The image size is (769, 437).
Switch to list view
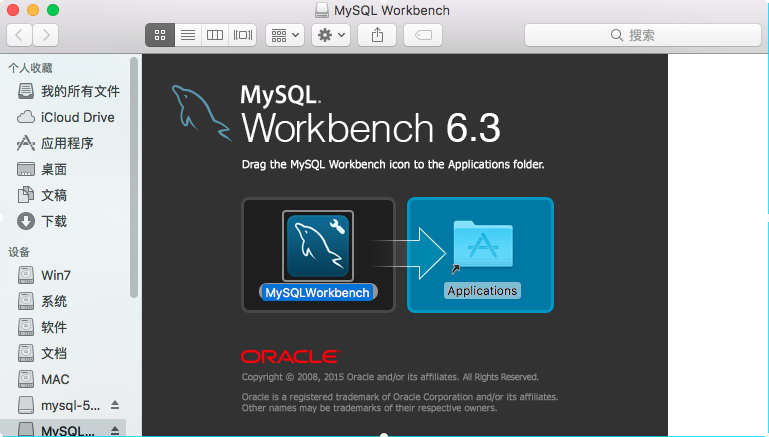tap(188, 35)
